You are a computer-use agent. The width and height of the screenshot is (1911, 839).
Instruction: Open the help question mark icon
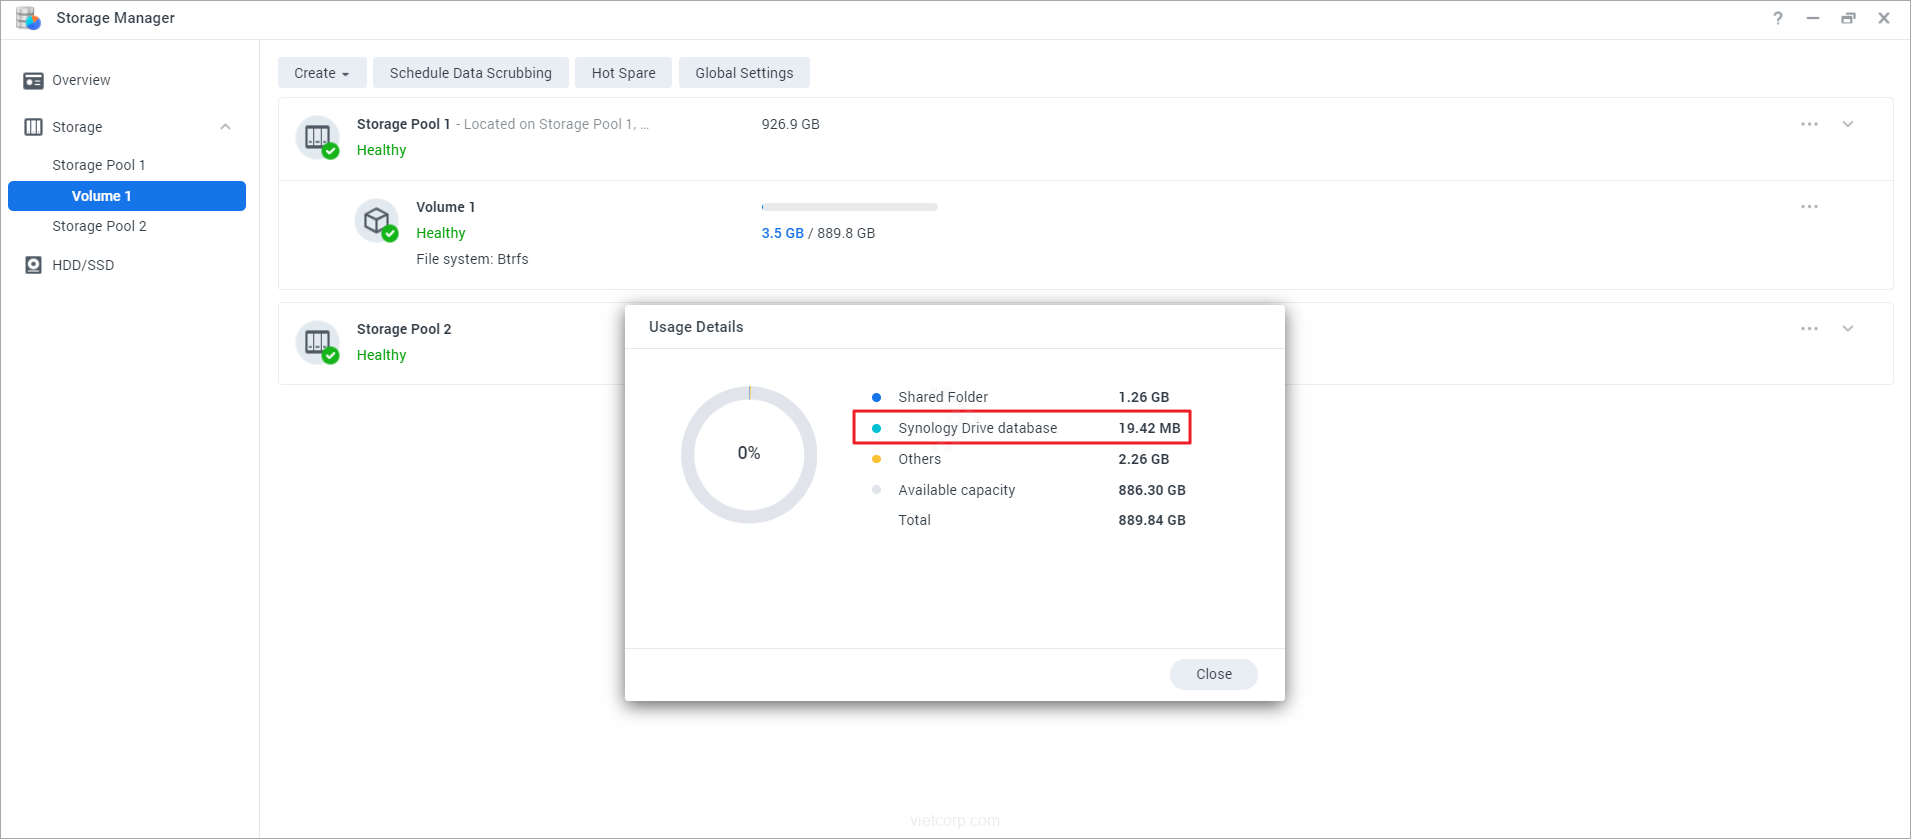pyautogui.click(x=1777, y=18)
